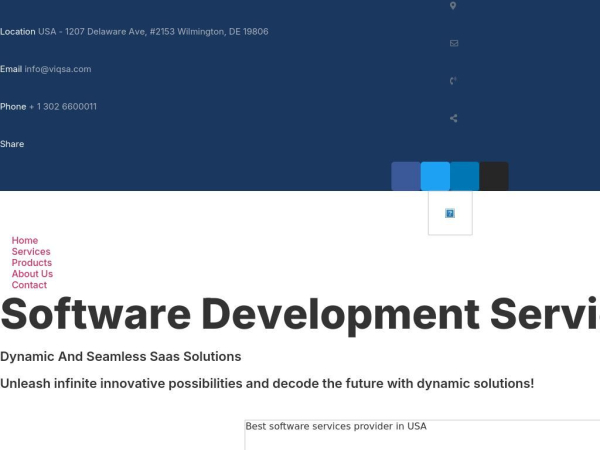
Task: Click the light blue Twitter share button
Action: tap(435, 176)
